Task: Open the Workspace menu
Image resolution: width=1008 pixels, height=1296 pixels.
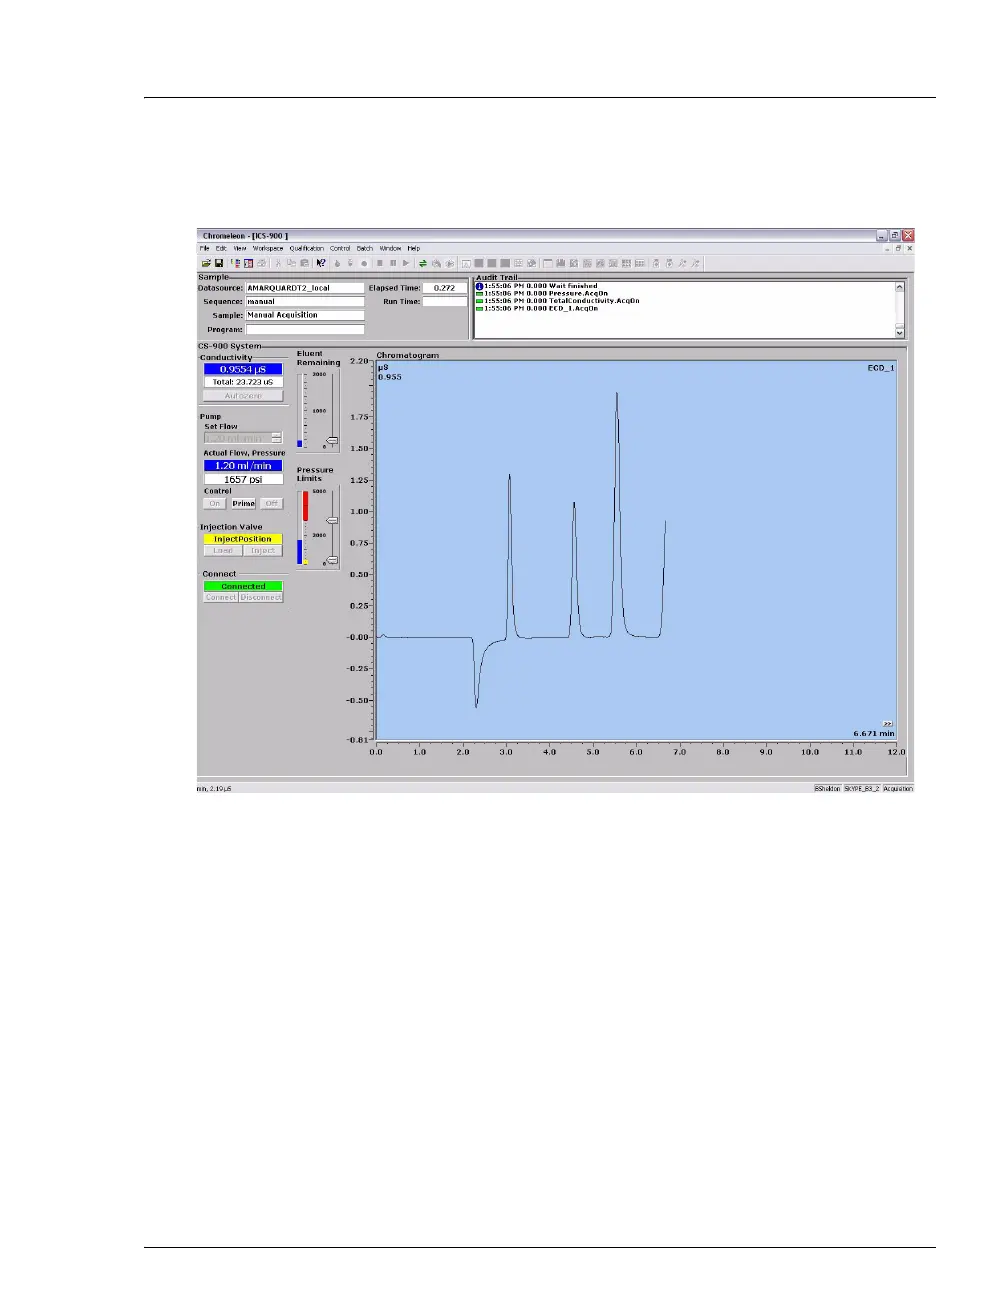Action: point(268,248)
